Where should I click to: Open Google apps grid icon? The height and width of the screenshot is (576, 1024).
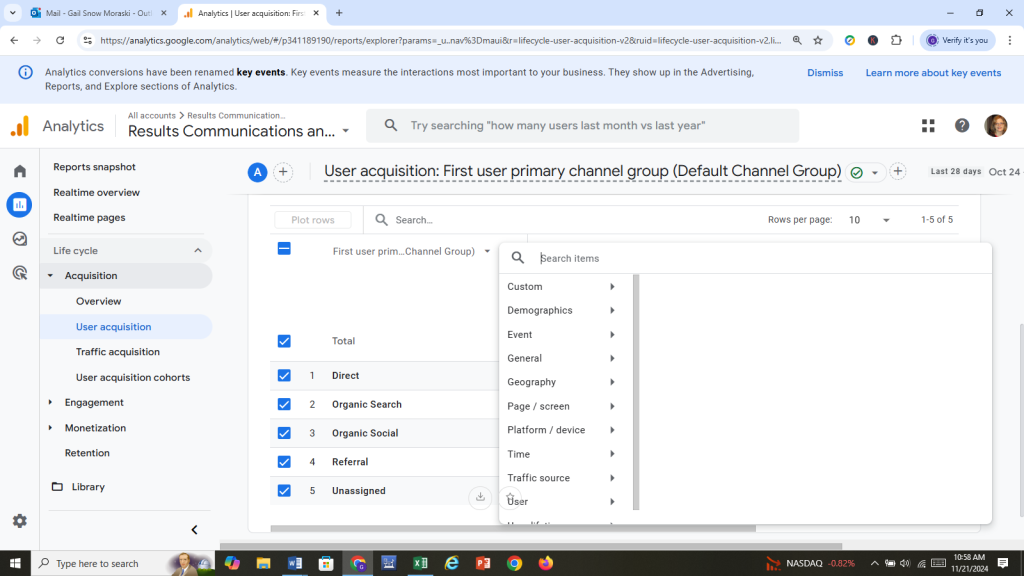point(928,125)
